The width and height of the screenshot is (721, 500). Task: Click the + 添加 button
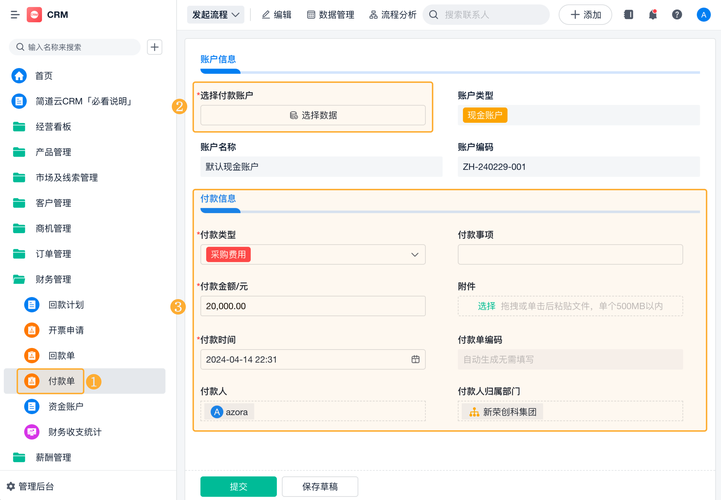tap(585, 15)
